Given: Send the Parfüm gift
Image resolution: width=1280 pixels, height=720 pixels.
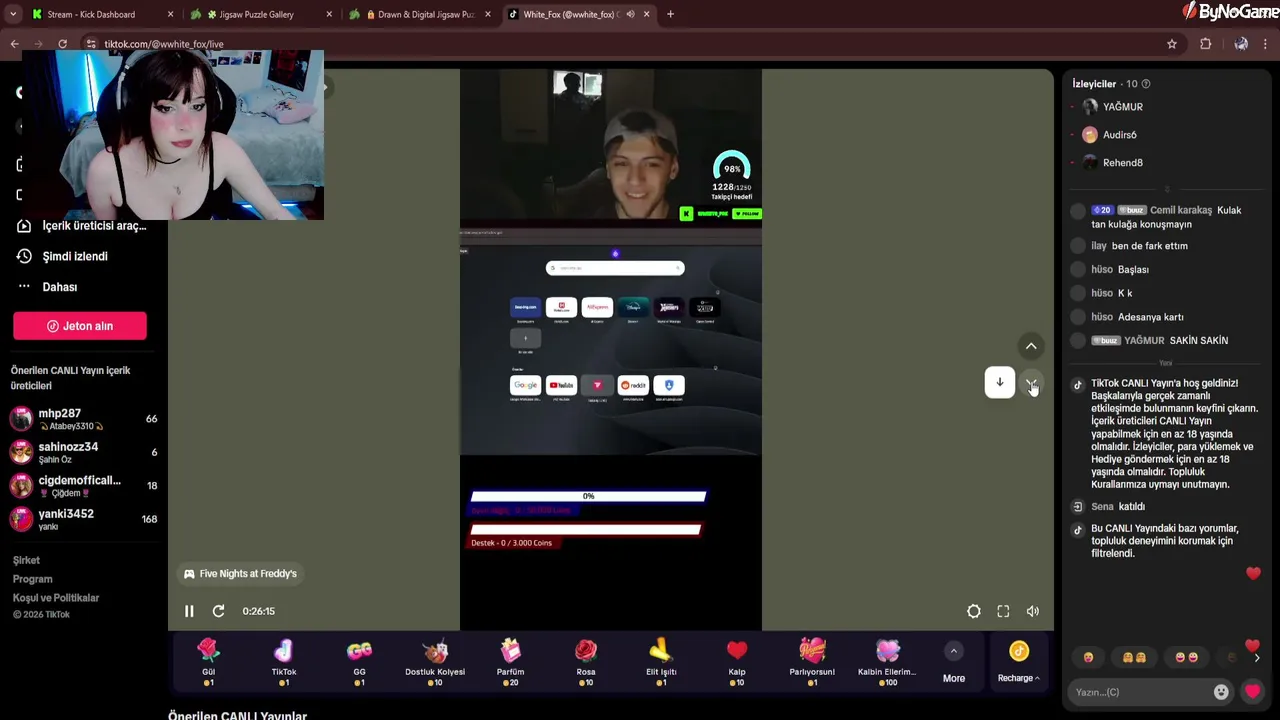Looking at the screenshot, I should (x=510, y=661).
